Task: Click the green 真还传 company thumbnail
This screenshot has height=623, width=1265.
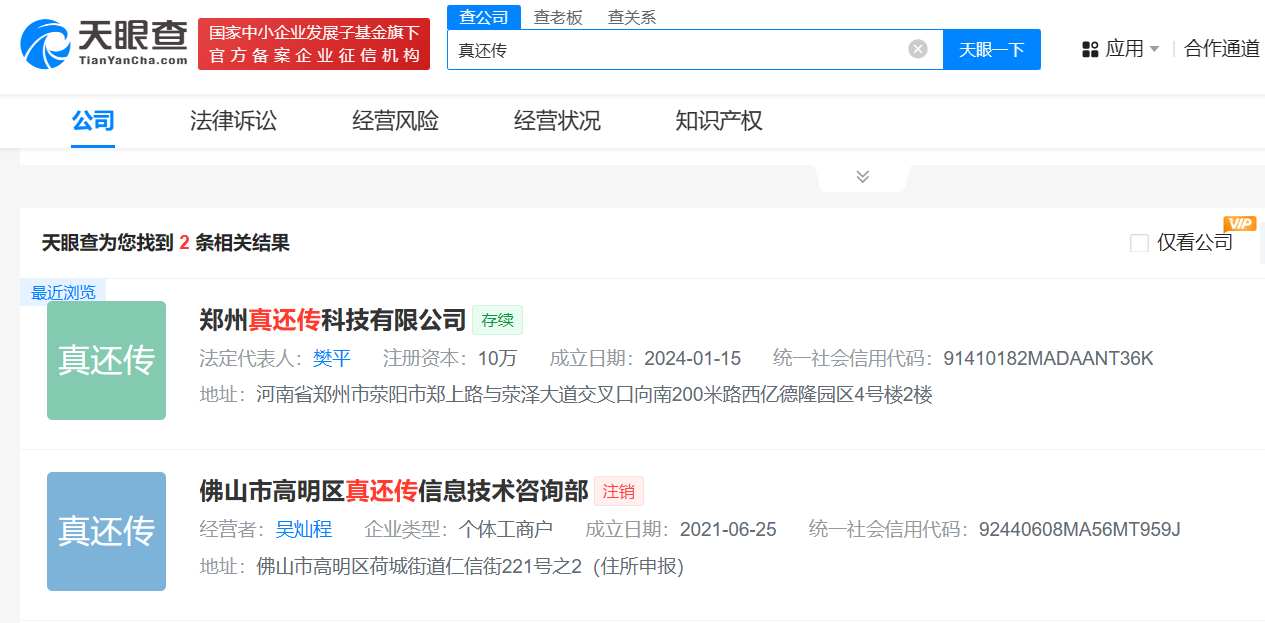Action: pos(106,360)
